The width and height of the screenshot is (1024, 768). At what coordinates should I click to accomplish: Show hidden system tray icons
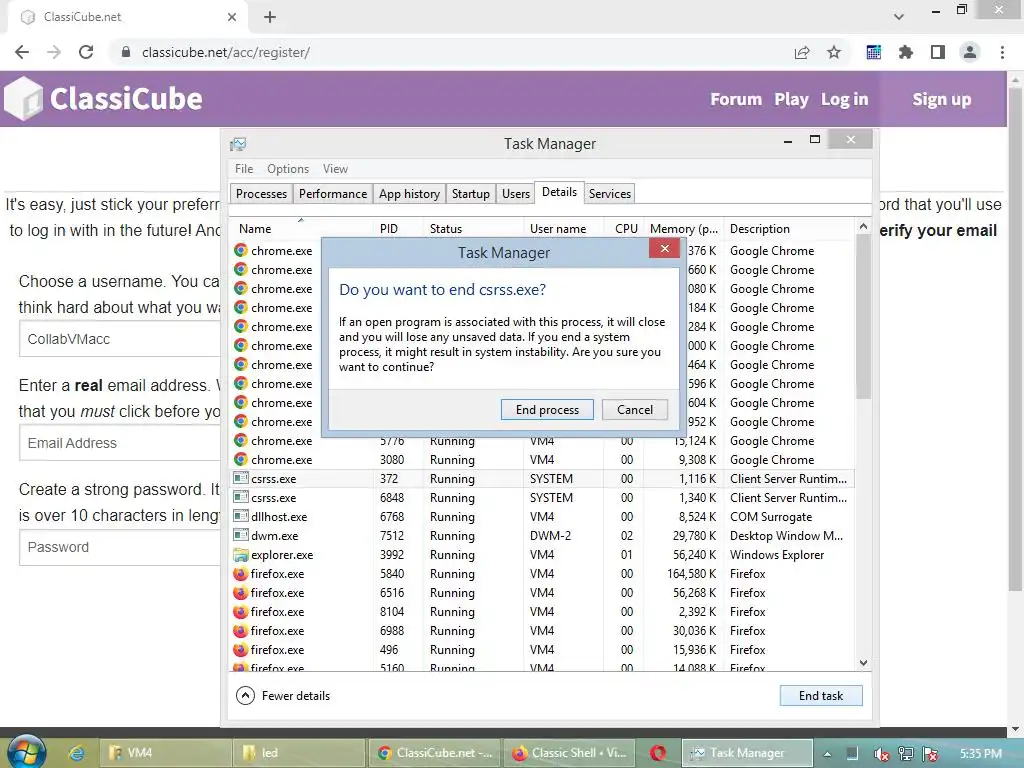827,754
